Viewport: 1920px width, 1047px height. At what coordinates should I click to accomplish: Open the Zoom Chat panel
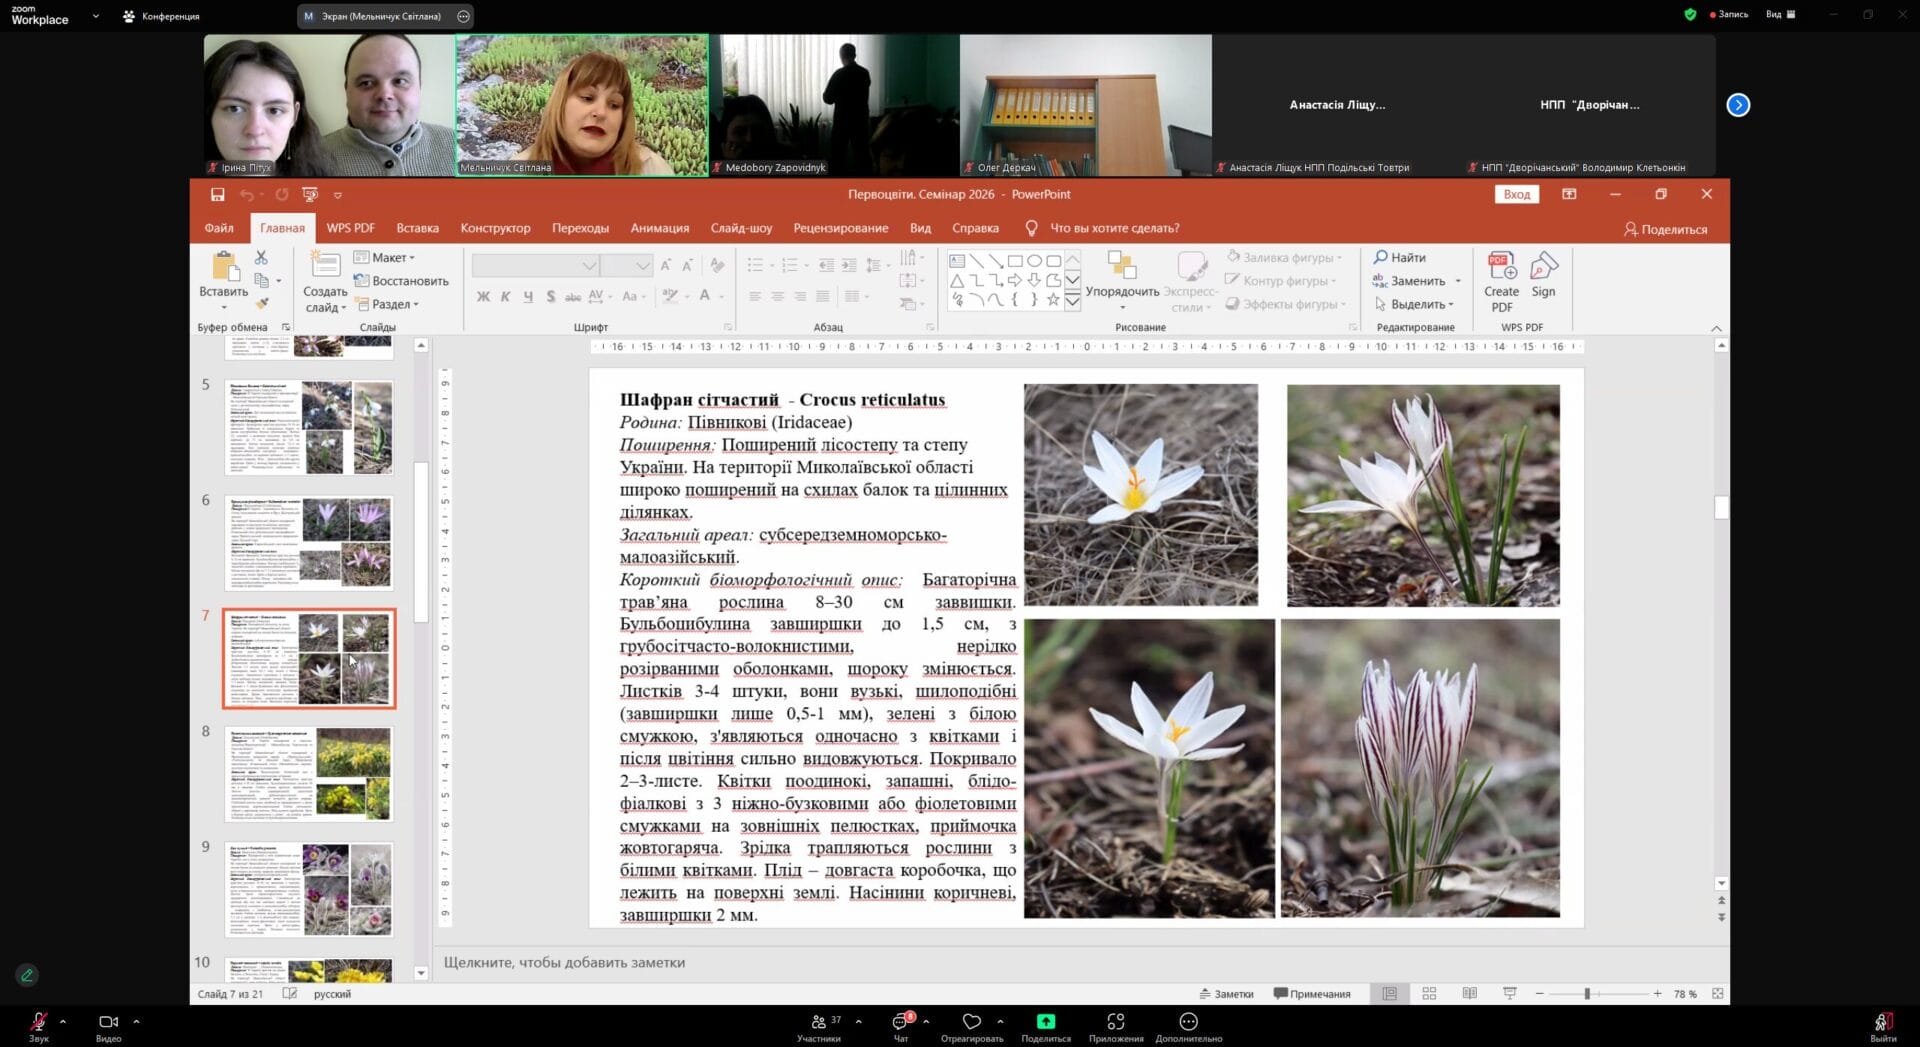point(900,1022)
